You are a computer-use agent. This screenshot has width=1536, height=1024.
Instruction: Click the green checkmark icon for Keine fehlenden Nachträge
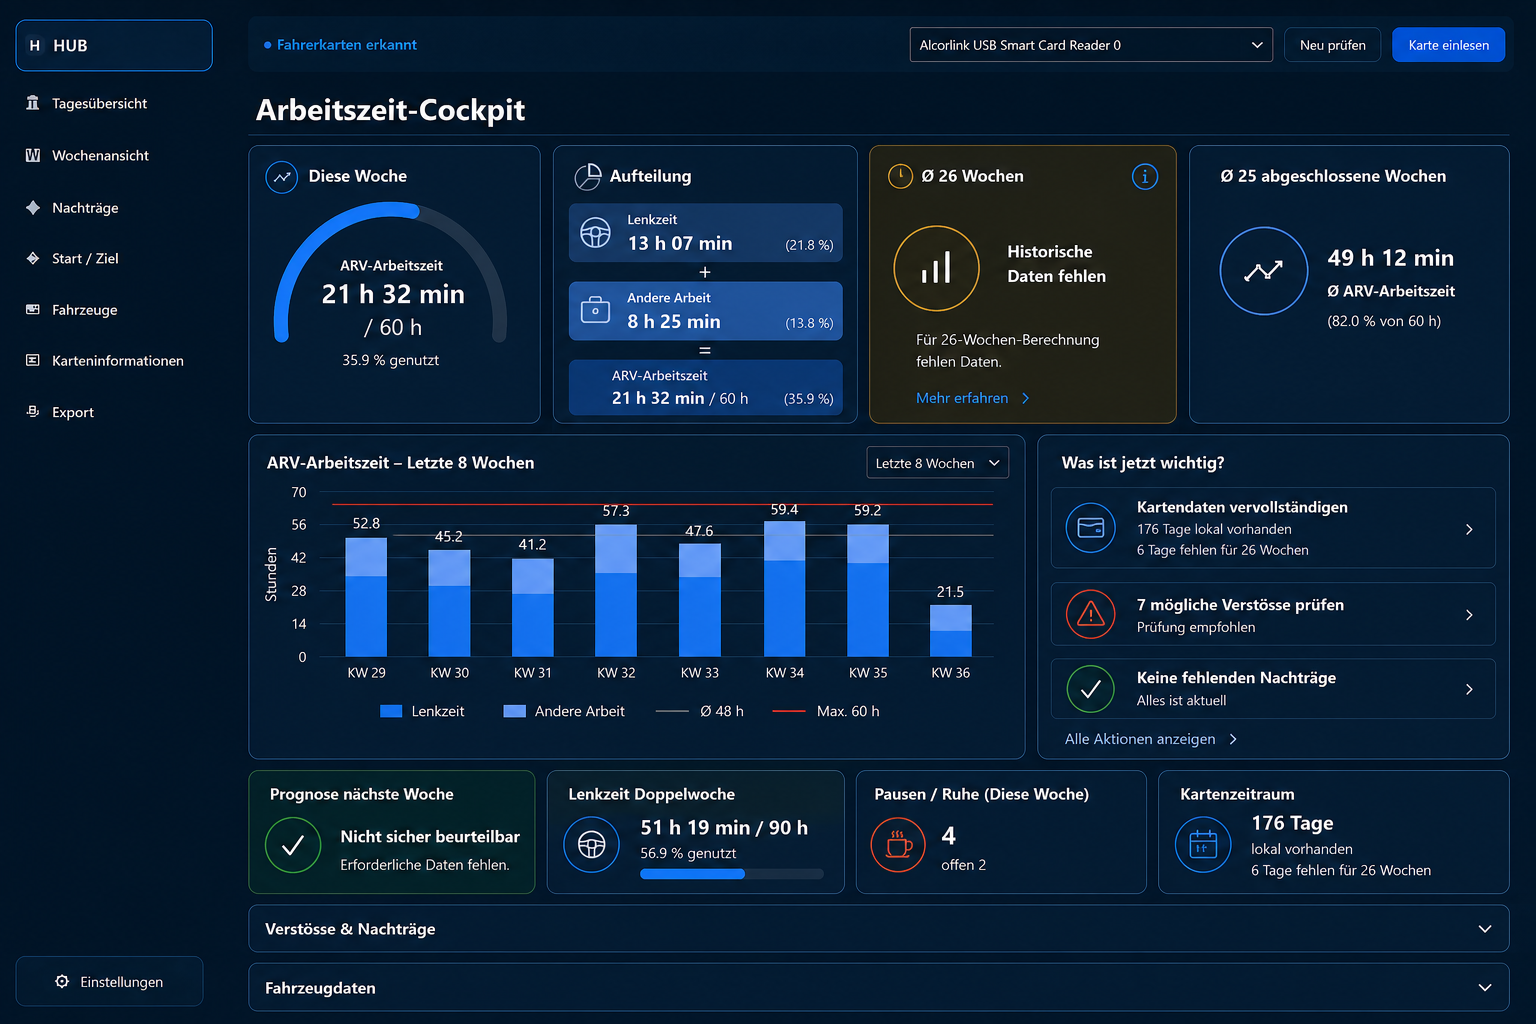click(1091, 689)
